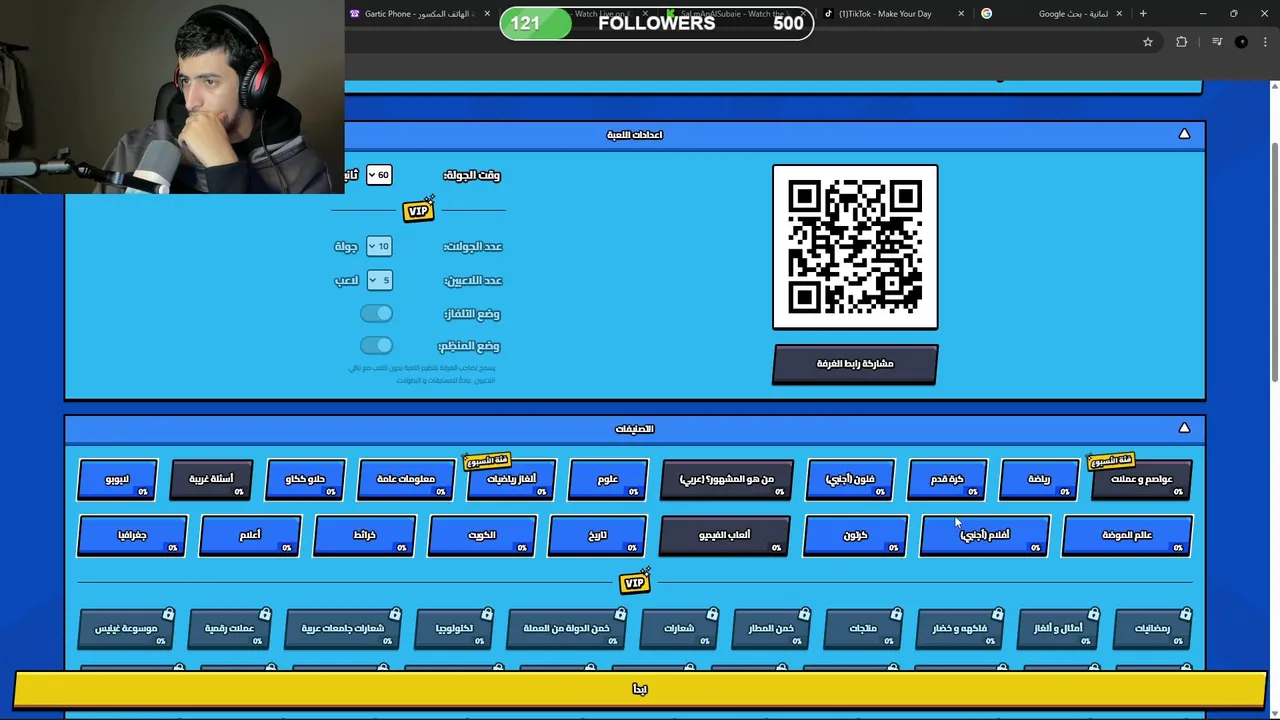Image resolution: width=1280 pixels, height=720 pixels.
Task: Bookmark this page with the star icon
Action: tap(1148, 42)
